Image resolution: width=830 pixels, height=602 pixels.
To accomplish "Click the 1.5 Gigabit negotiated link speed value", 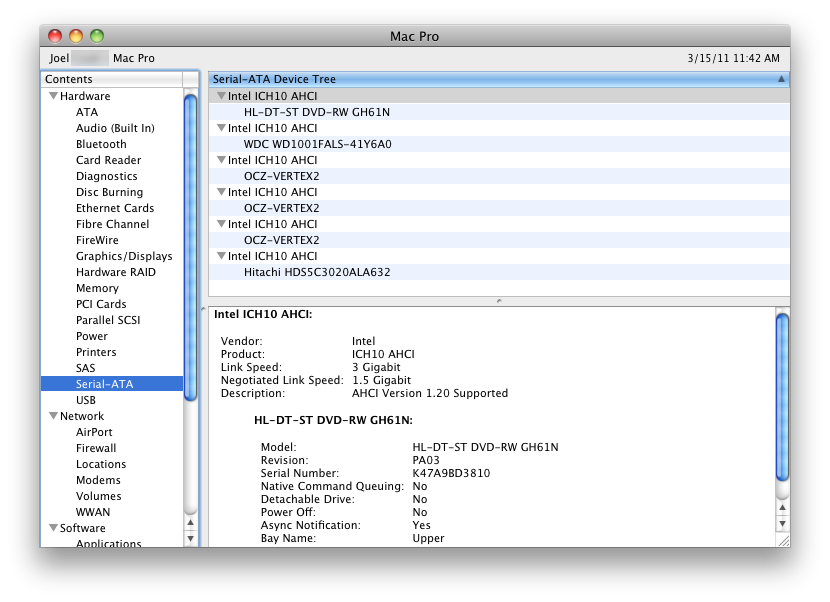I will tap(382, 380).
